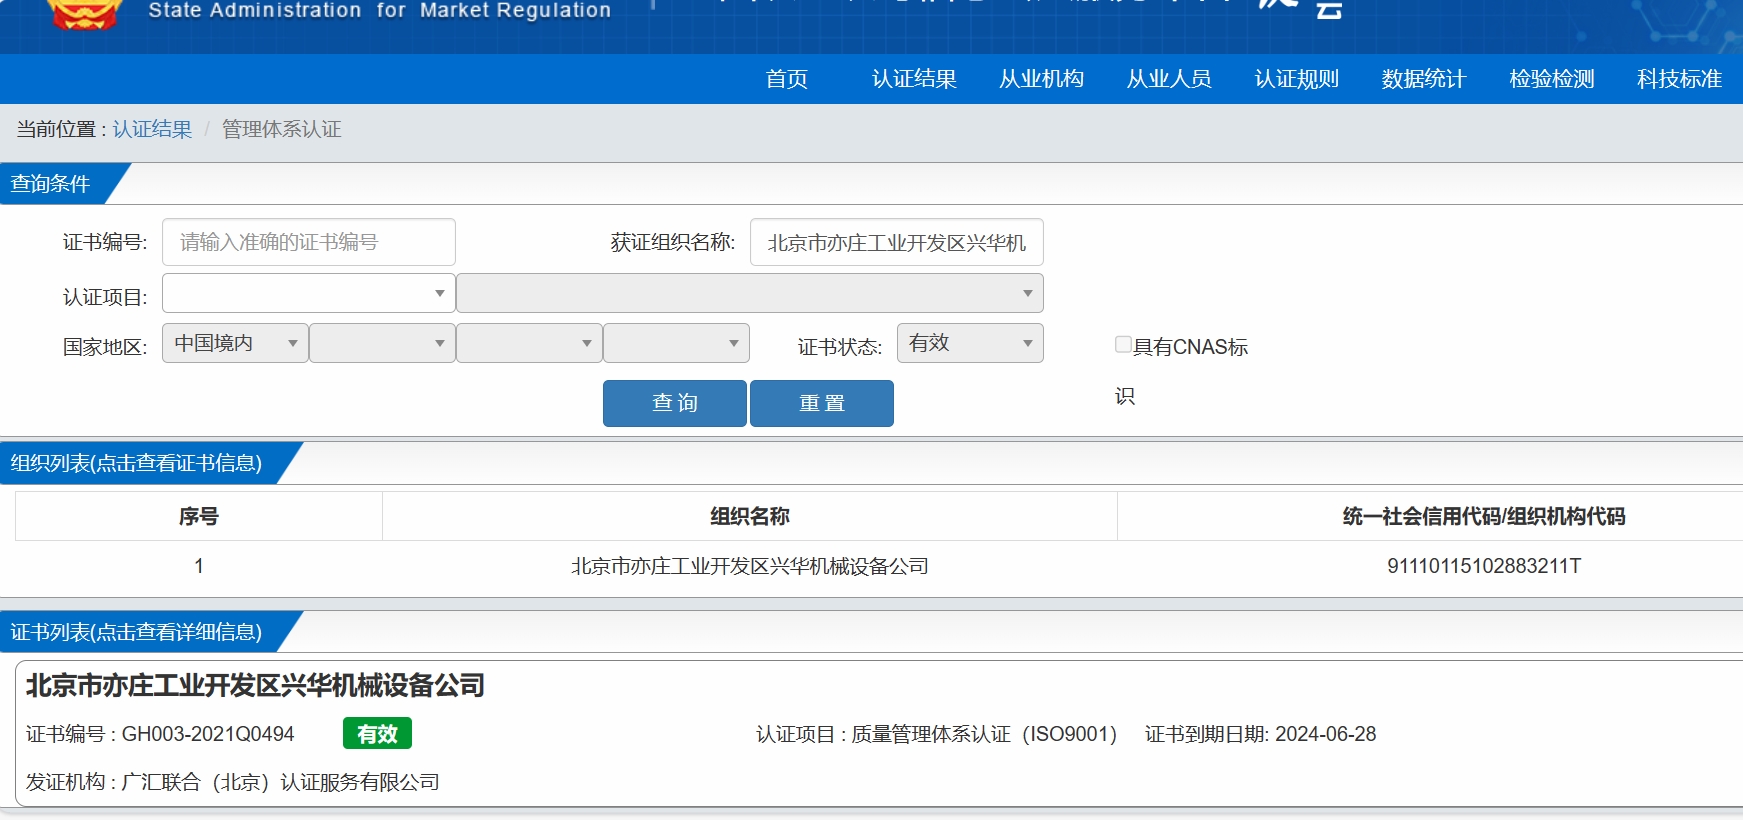
Task: Click the 管理体系认证 breadcrumb text
Action: click(281, 129)
